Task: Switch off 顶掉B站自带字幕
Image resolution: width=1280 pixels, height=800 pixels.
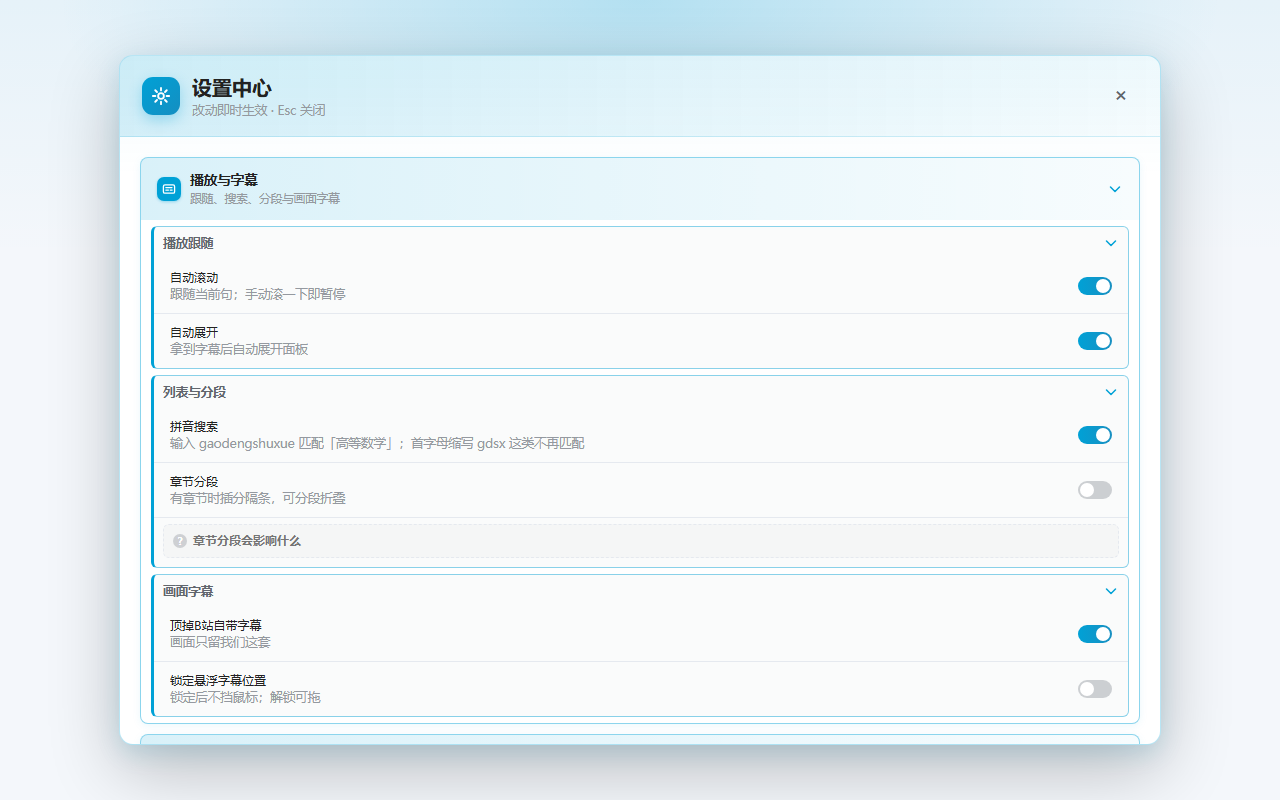Action: 1095,634
